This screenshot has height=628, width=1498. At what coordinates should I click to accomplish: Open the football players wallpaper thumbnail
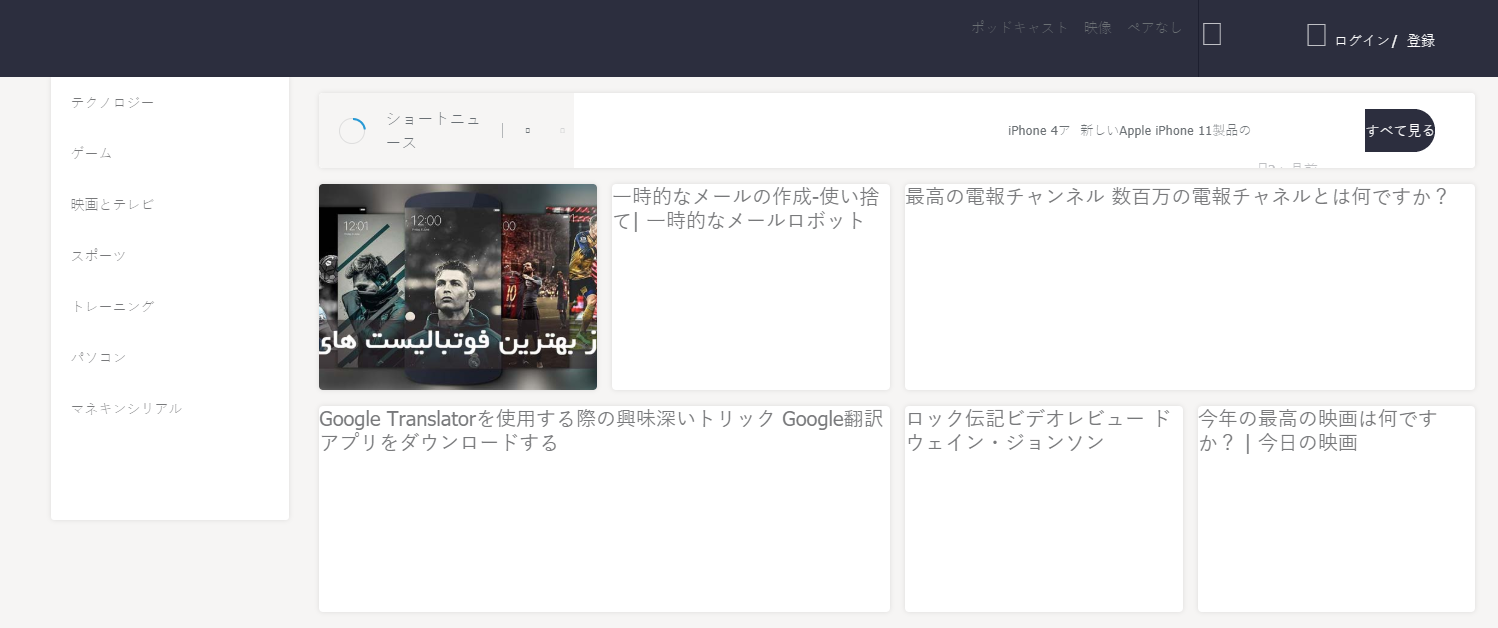(458, 287)
